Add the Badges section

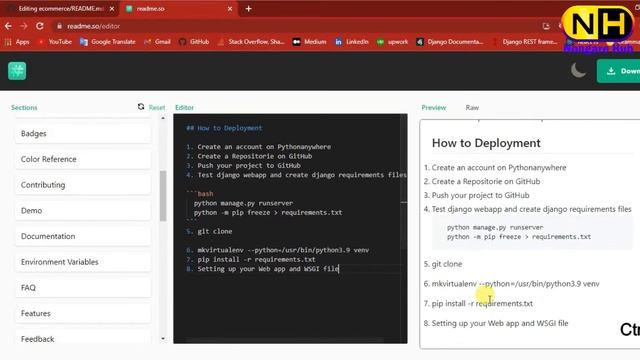click(83, 133)
